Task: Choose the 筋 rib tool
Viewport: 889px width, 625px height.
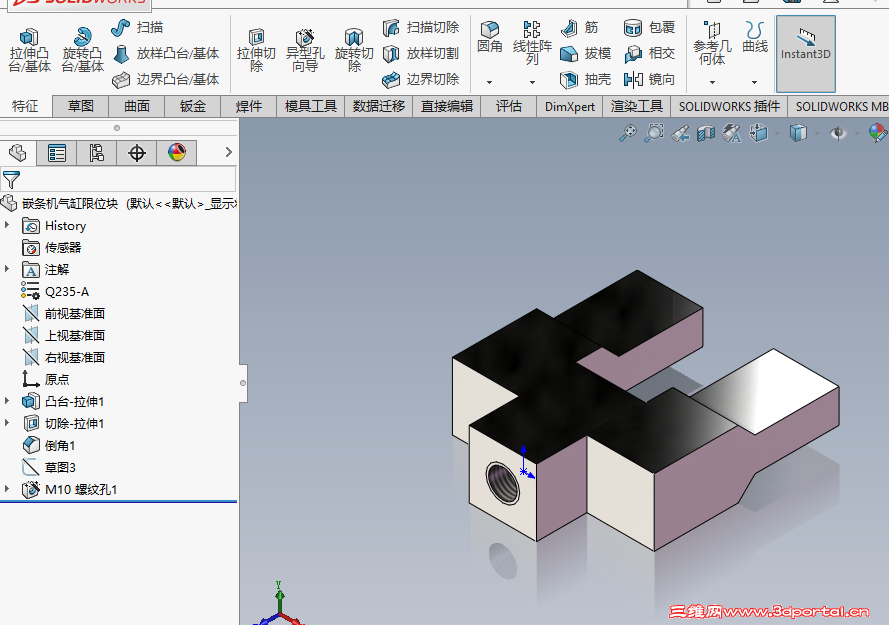Action: pyautogui.click(x=579, y=27)
